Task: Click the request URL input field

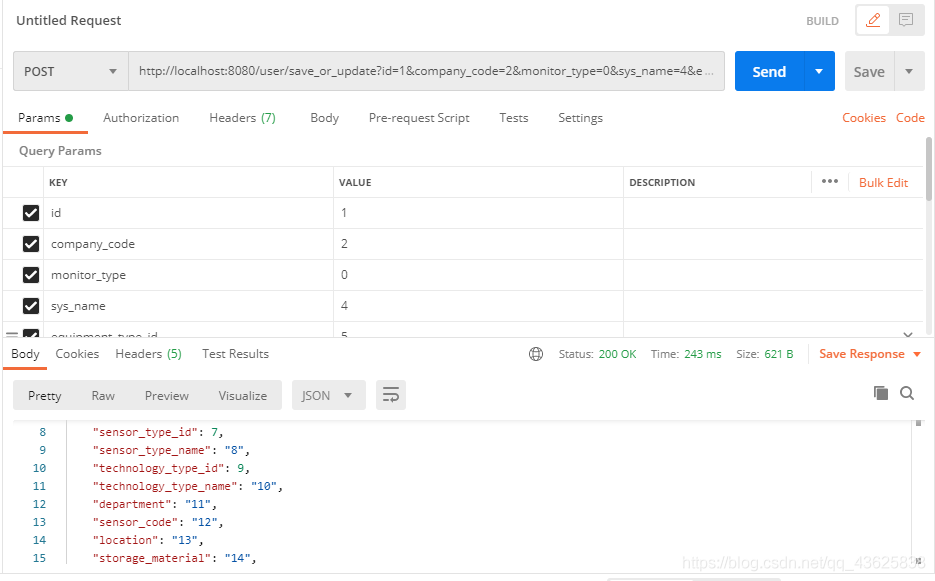Action: click(x=426, y=71)
